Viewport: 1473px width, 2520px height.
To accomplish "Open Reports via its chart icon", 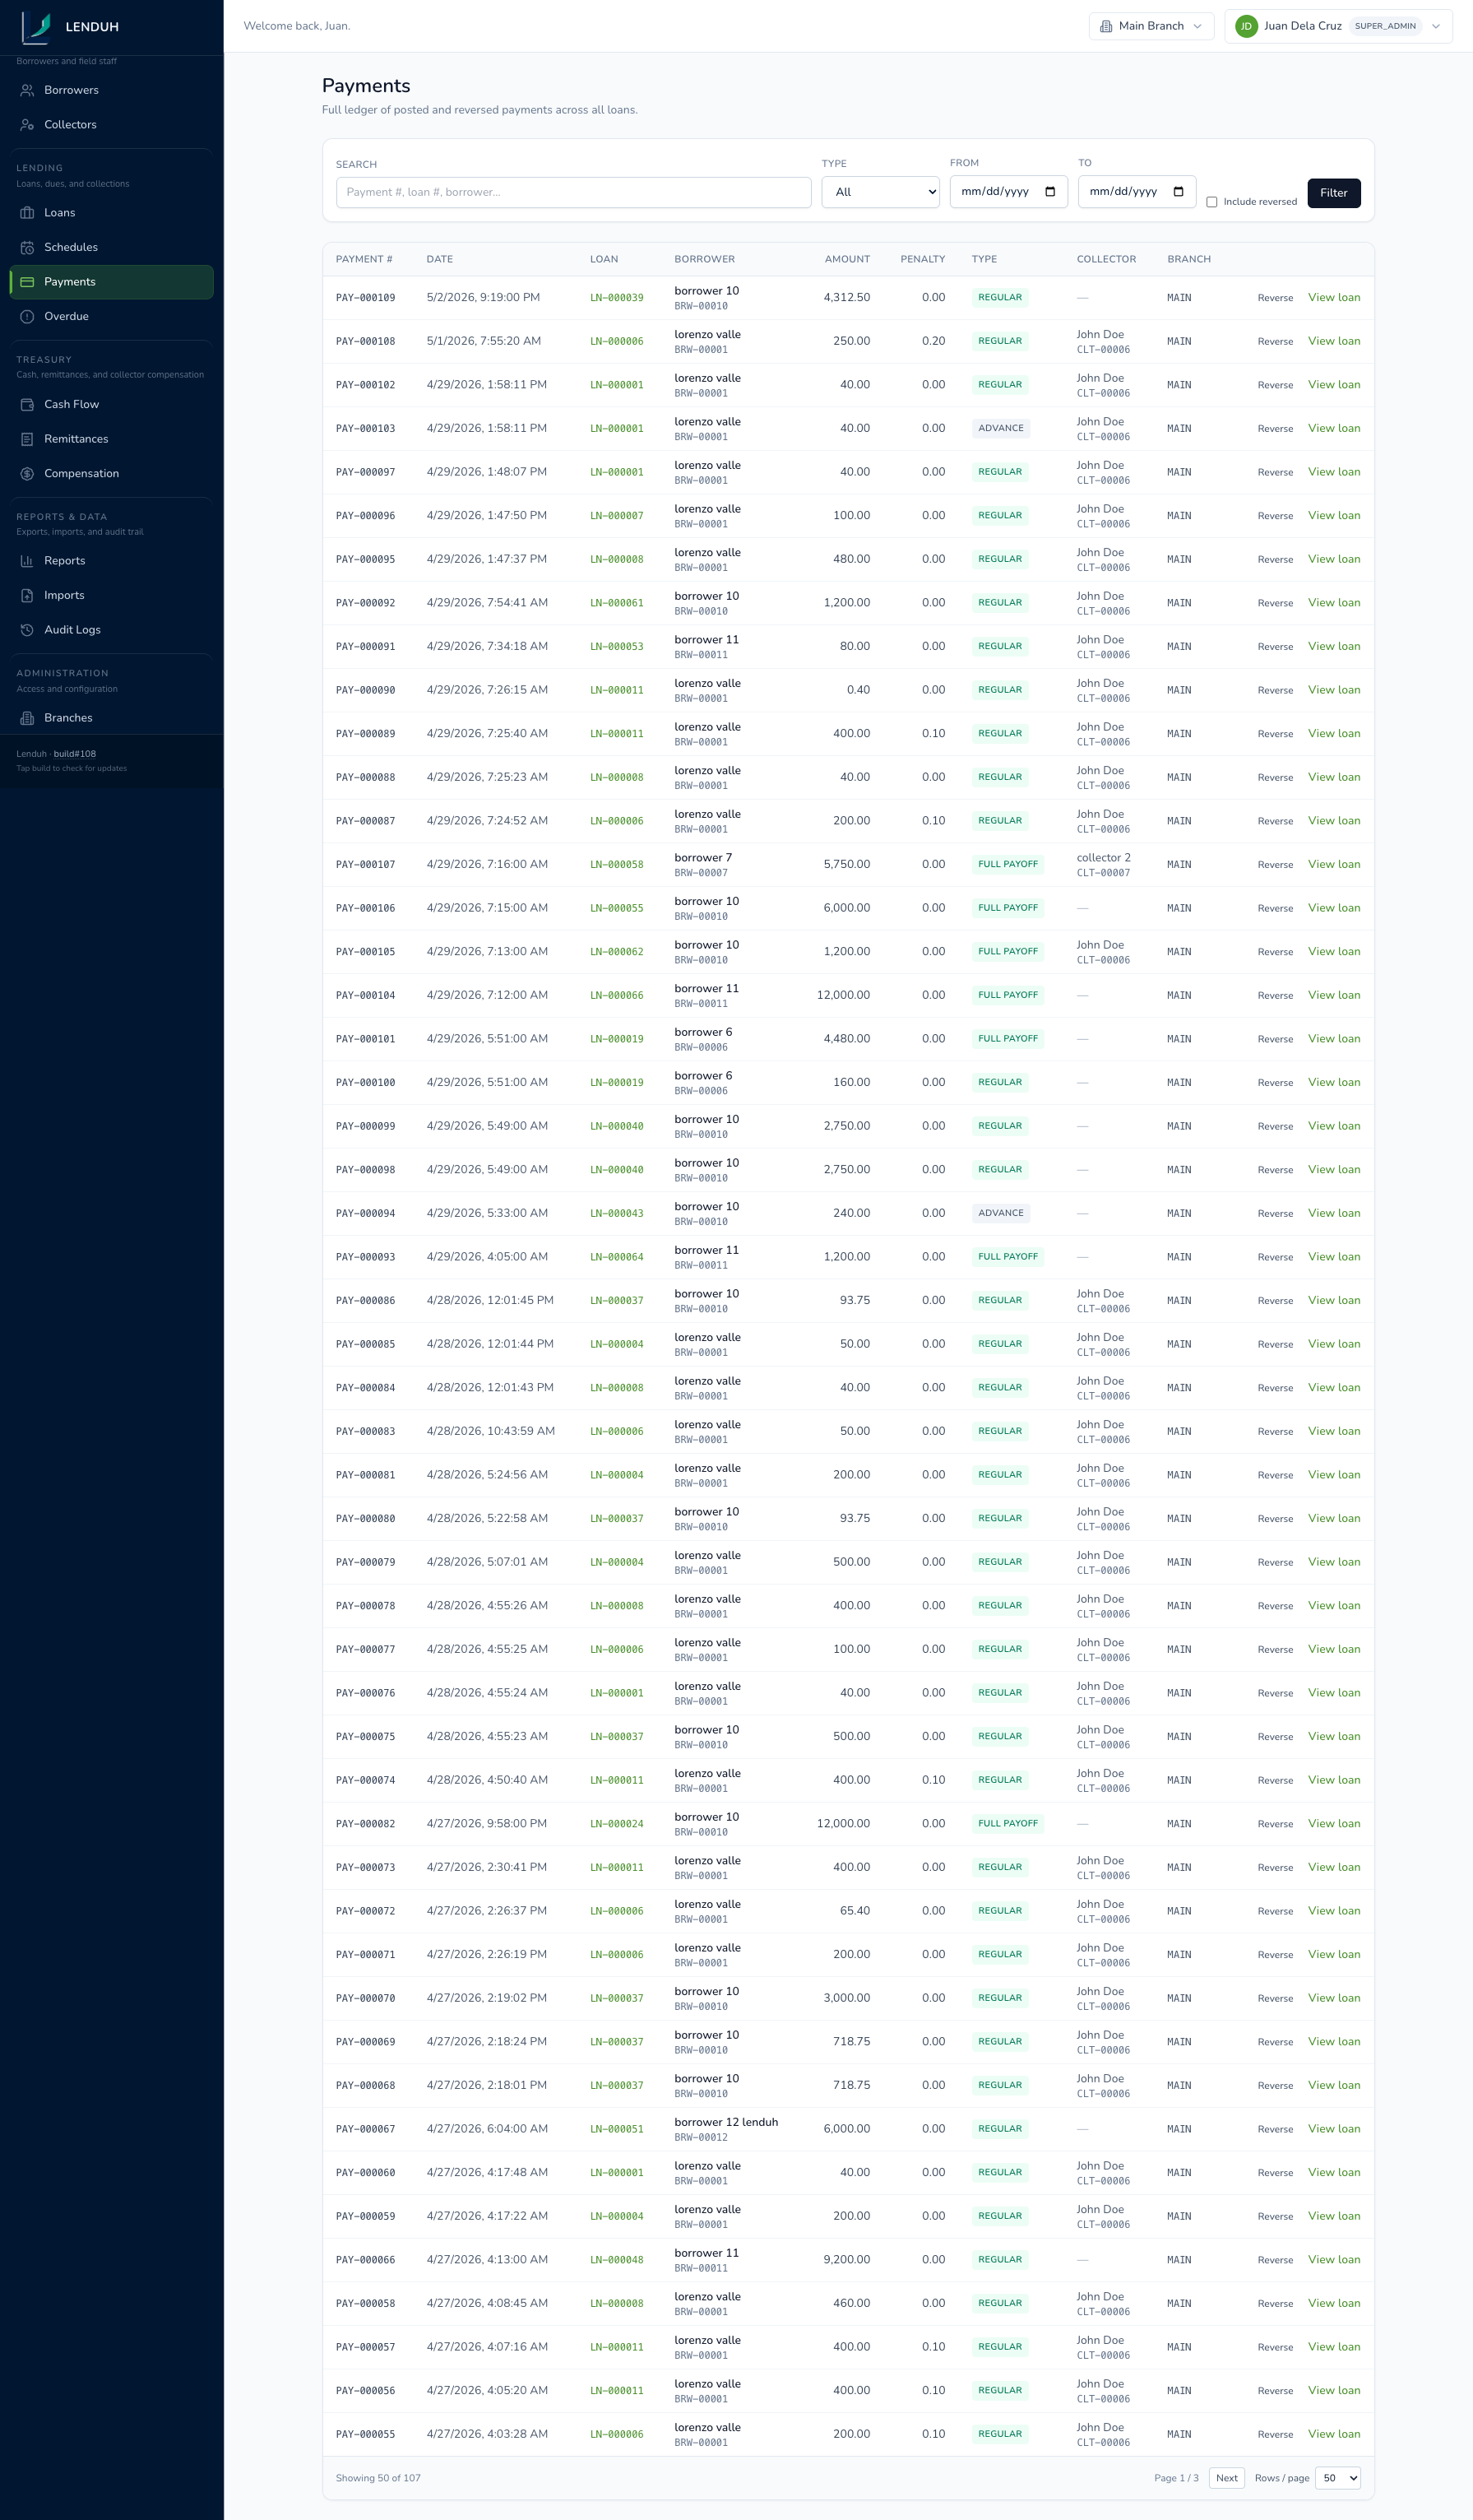I will point(27,561).
